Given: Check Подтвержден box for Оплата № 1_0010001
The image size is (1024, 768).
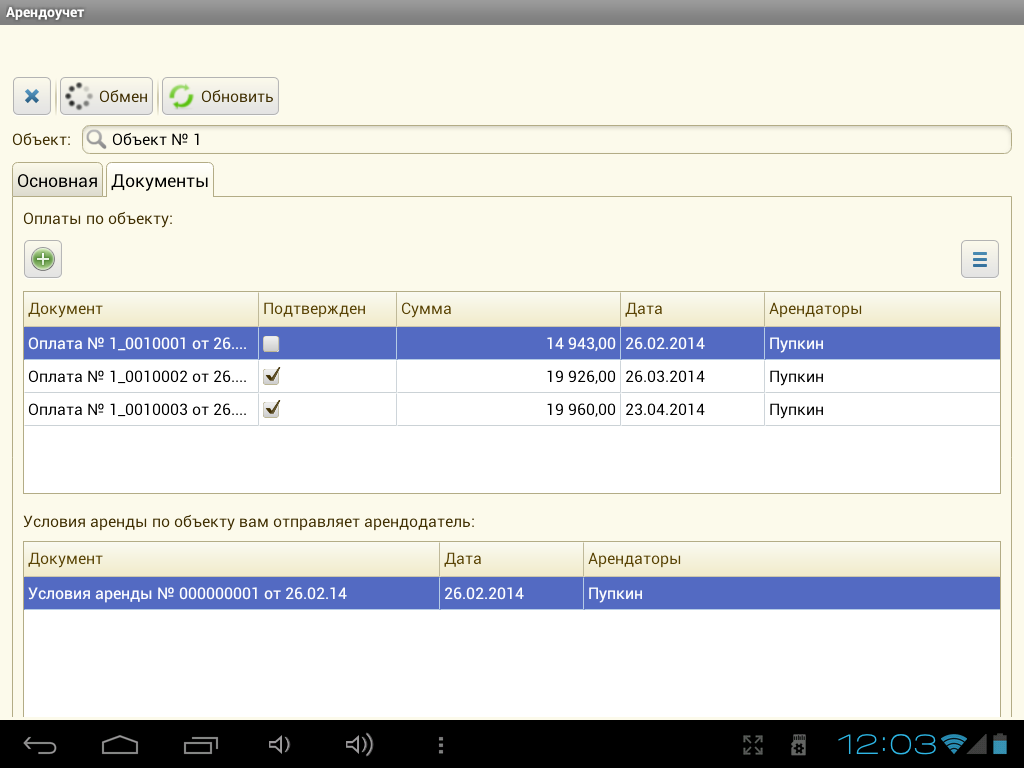Looking at the screenshot, I should [x=271, y=344].
